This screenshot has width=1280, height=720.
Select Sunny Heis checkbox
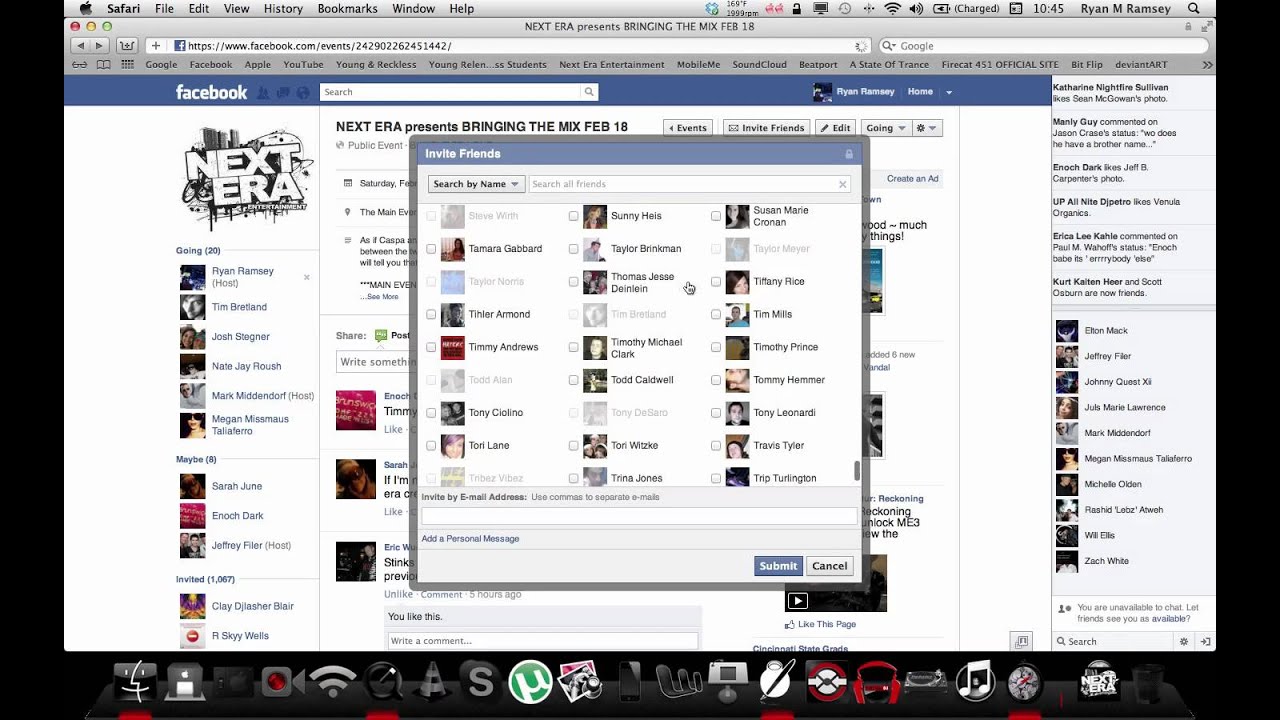[x=573, y=216]
